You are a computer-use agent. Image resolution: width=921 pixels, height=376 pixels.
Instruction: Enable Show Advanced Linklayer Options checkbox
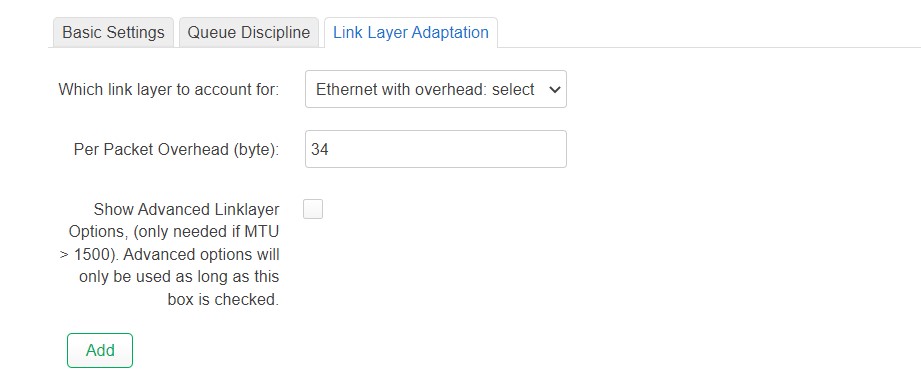313,209
